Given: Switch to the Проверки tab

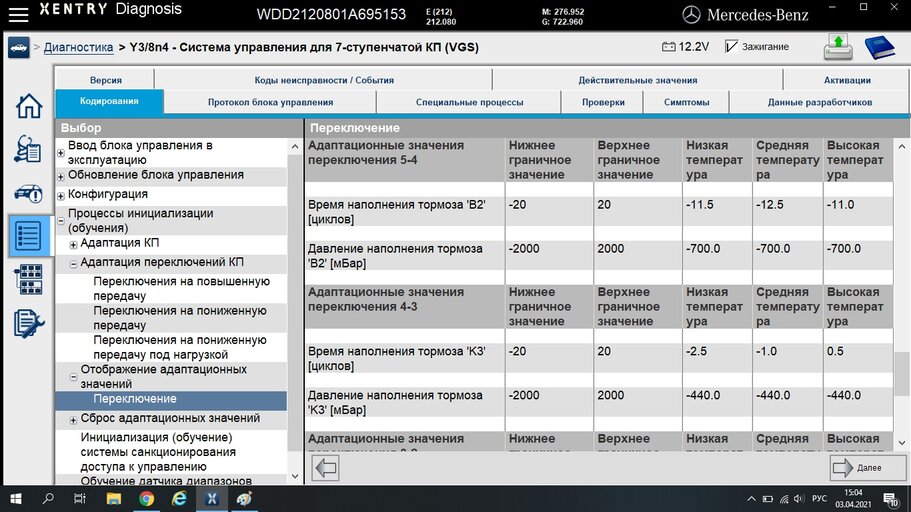Looking at the screenshot, I should click(x=603, y=102).
